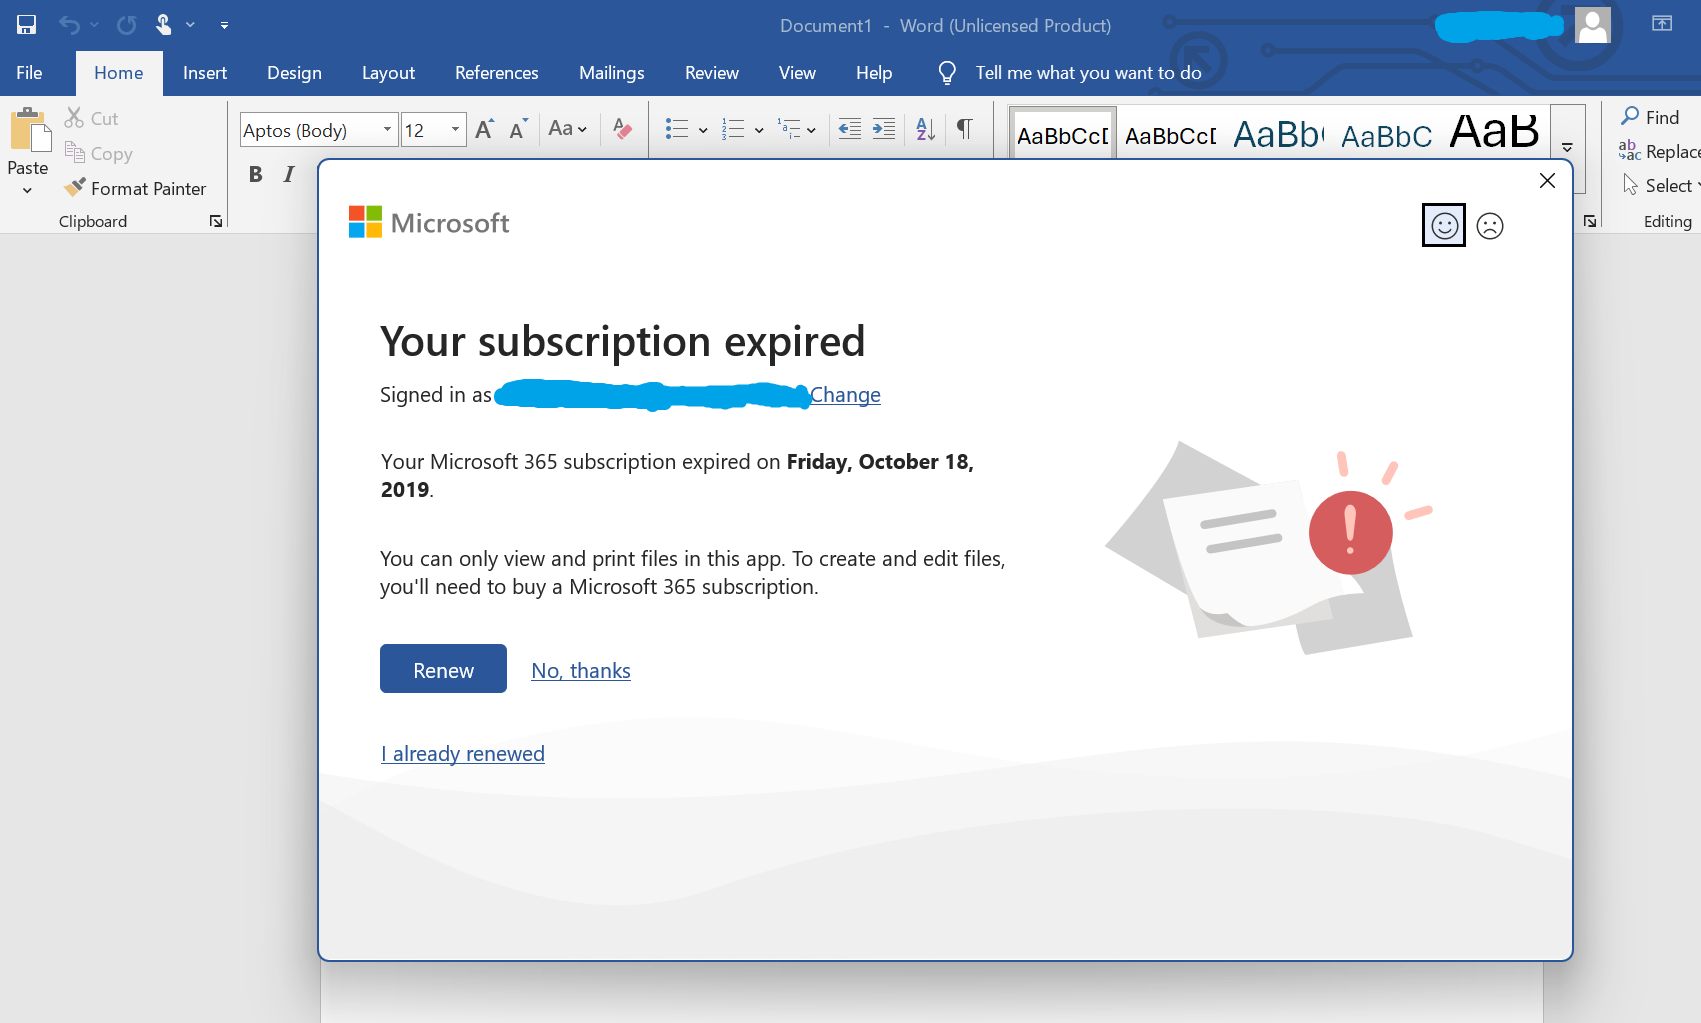Click the Grow Font icon
This screenshot has width=1701, height=1023.
point(482,128)
